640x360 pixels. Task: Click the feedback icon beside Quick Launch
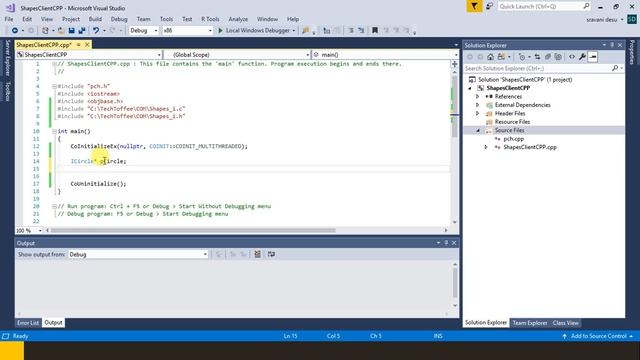(x=489, y=7)
